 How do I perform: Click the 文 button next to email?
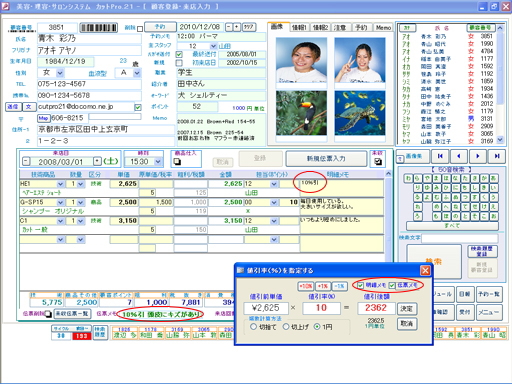(28, 107)
